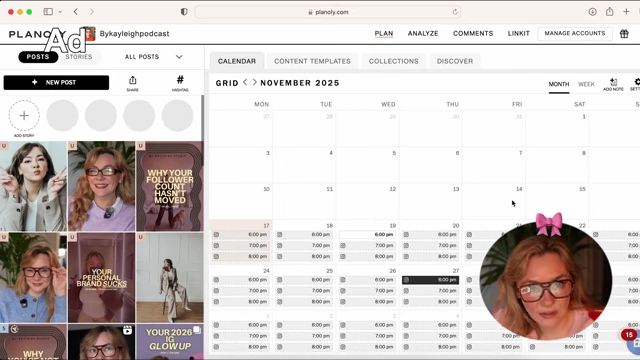Select Month view

coord(559,84)
